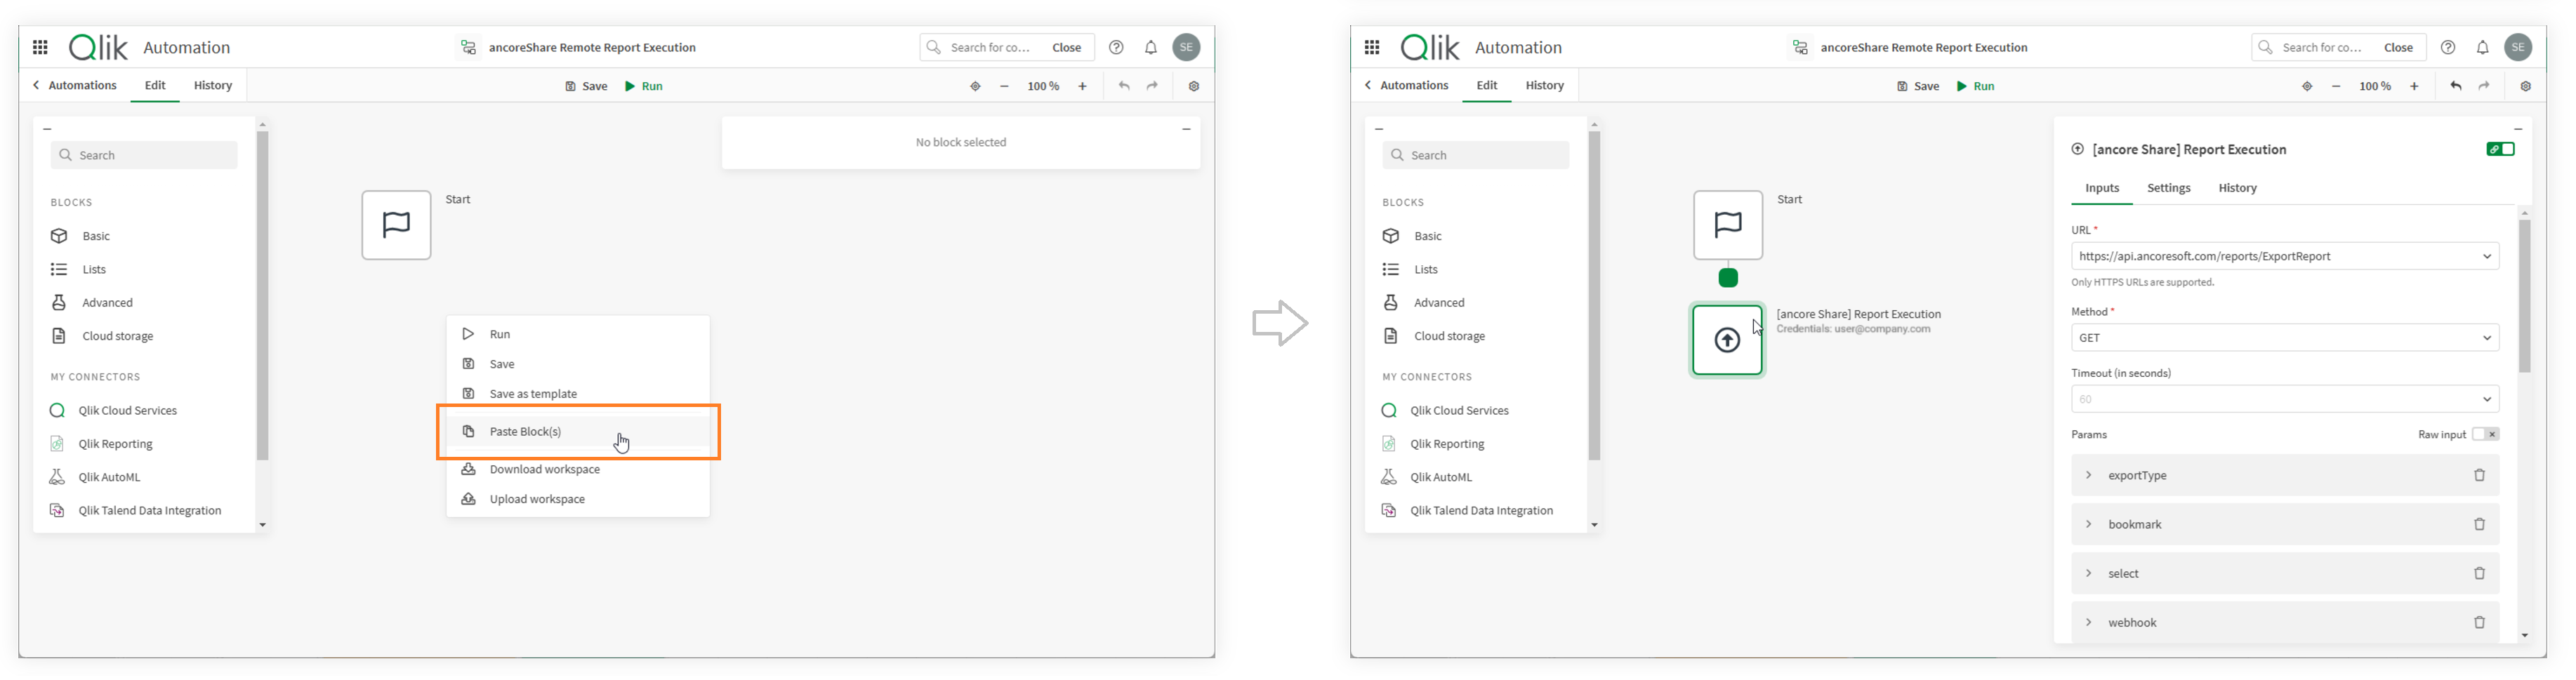Click the Timeout (in seconds) input field
The width and height of the screenshot is (2576, 680).
pos(2285,399)
